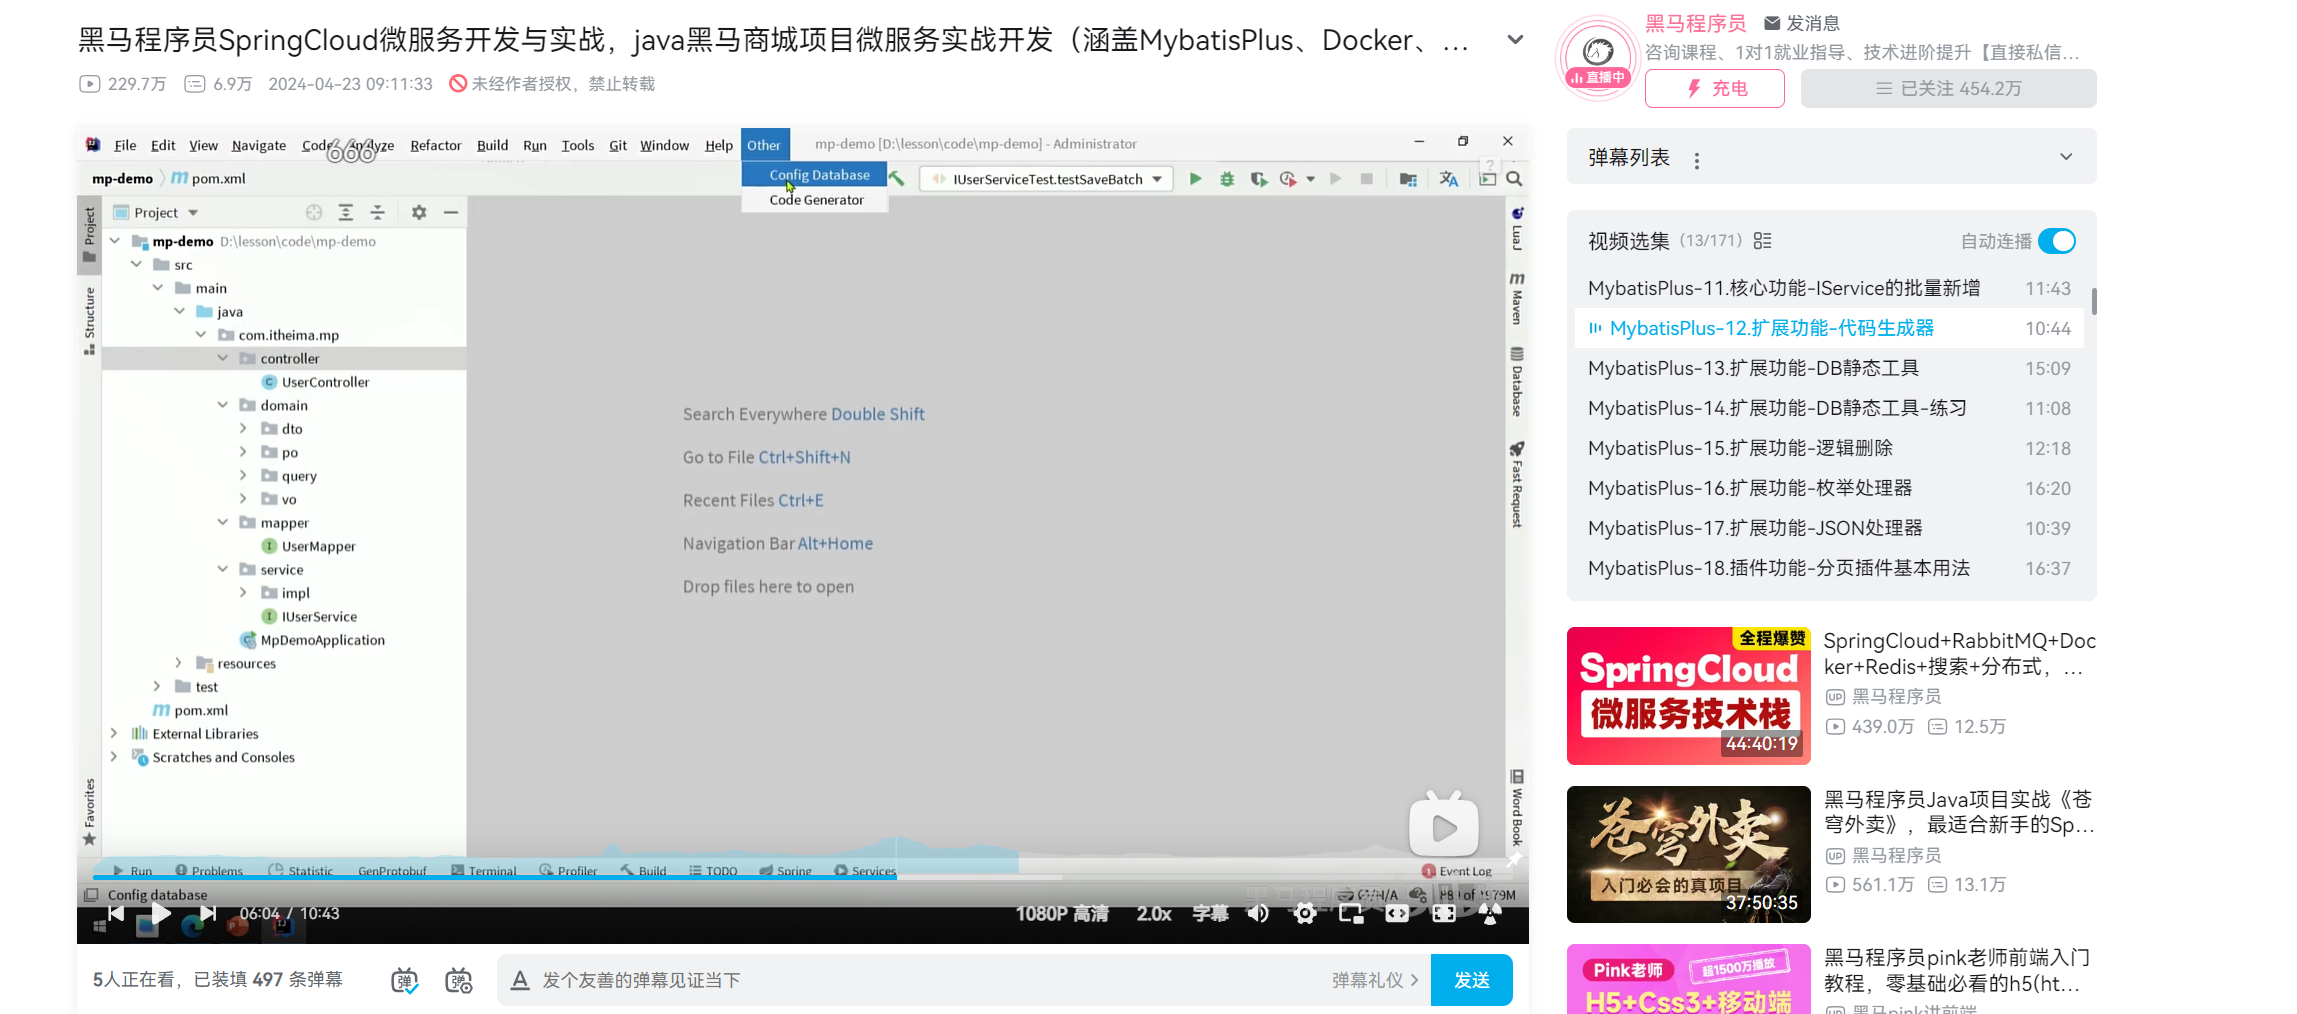Switch player to wide-screen mode
The image size is (2297, 1014).
point(1397,913)
